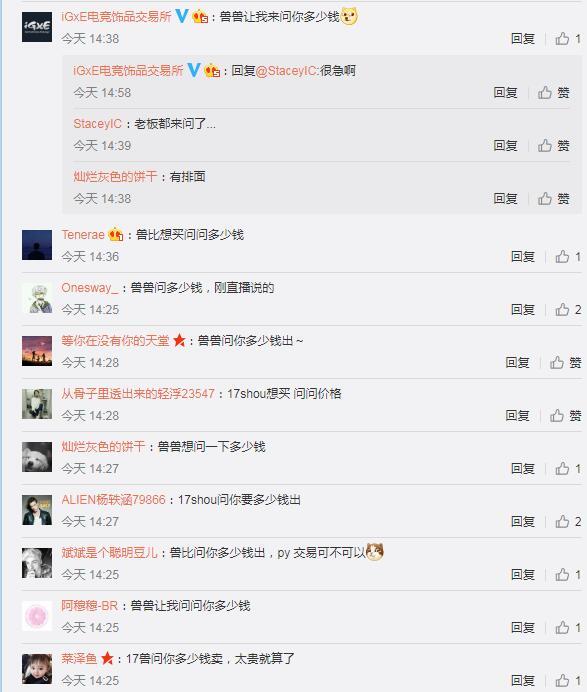The height and width of the screenshot is (692, 587).
Task: Open iGxE avatar thumbnail profile
Action: (x=37, y=27)
